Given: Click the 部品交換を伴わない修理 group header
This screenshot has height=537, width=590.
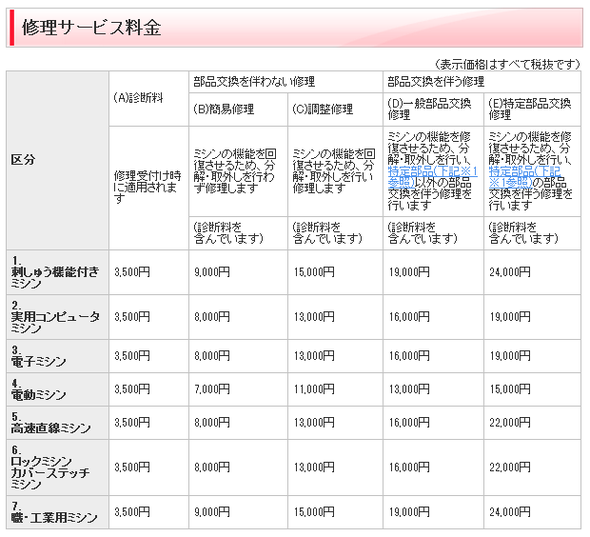Looking at the screenshot, I should (254, 82).
